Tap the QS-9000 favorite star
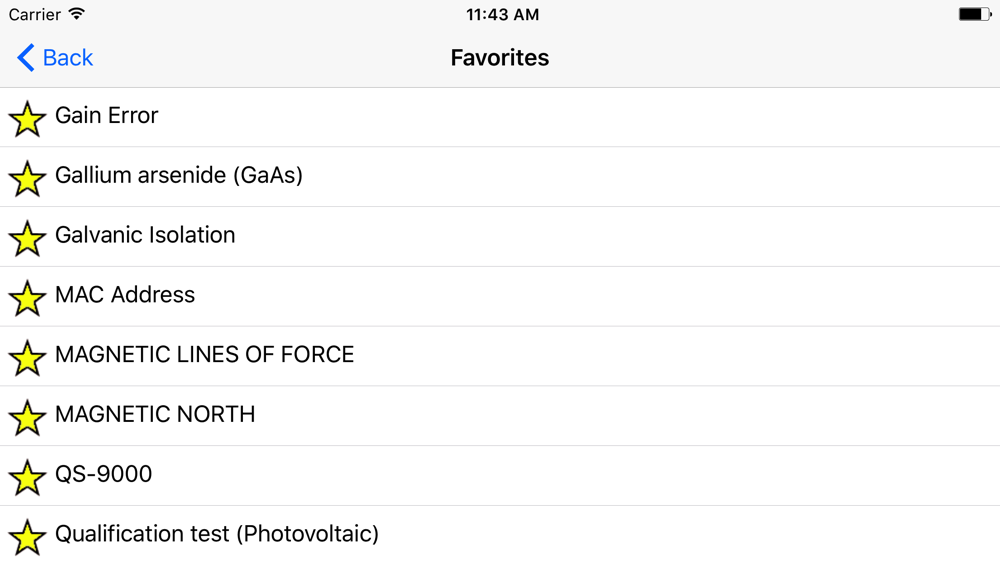 point(27,478)
